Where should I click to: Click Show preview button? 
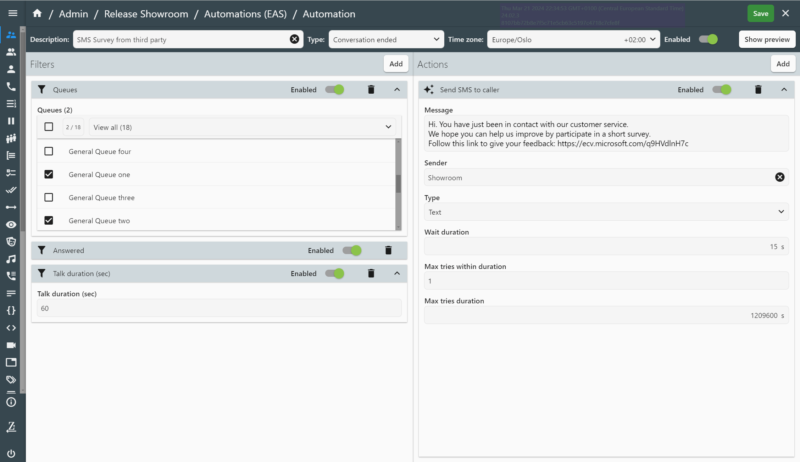(766, 39)
